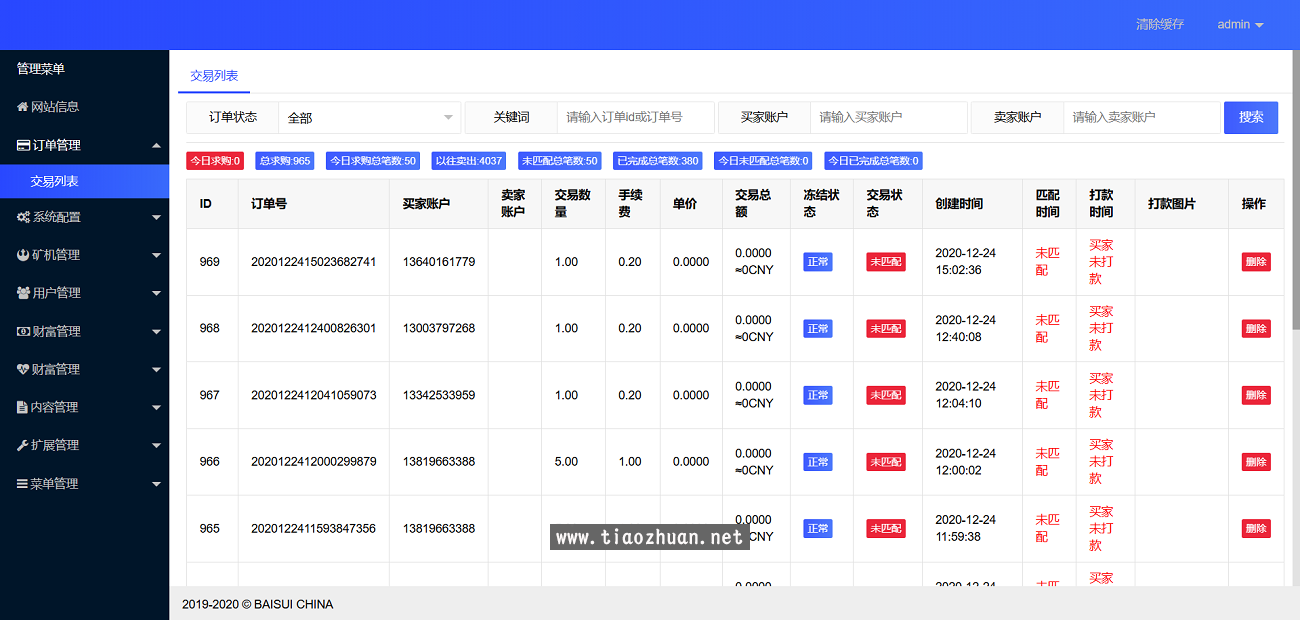1300x620 pixels.
Task: Switch to the 交易列表 tab
Action: pyautogui.click(x=214, y=75)
